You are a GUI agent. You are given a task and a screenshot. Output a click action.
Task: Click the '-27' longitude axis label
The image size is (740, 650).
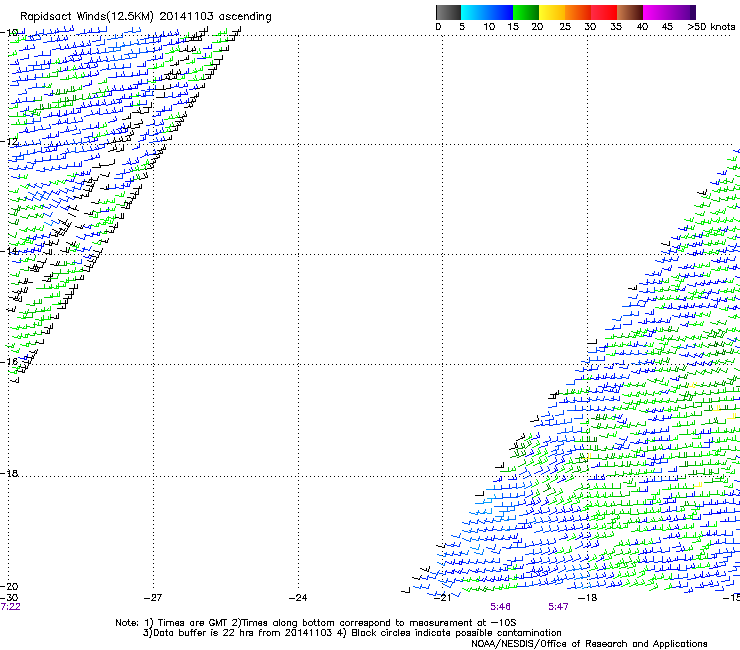click(x=153, y=598)
